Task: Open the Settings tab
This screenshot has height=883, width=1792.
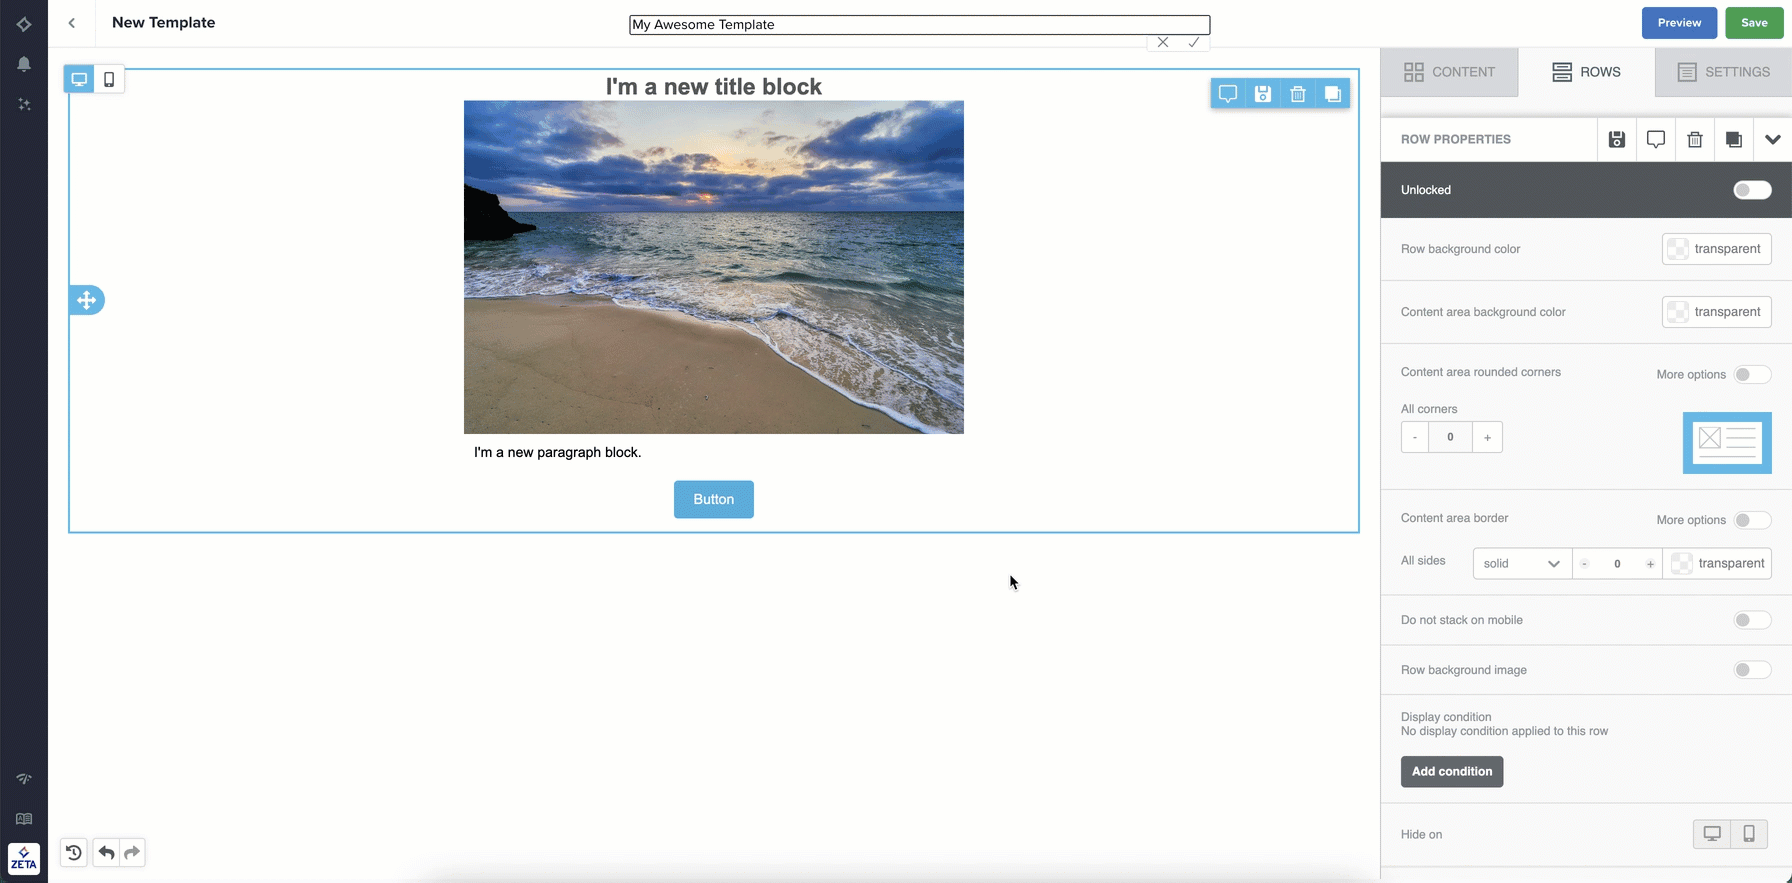Action: click(x=1723, y=72)
